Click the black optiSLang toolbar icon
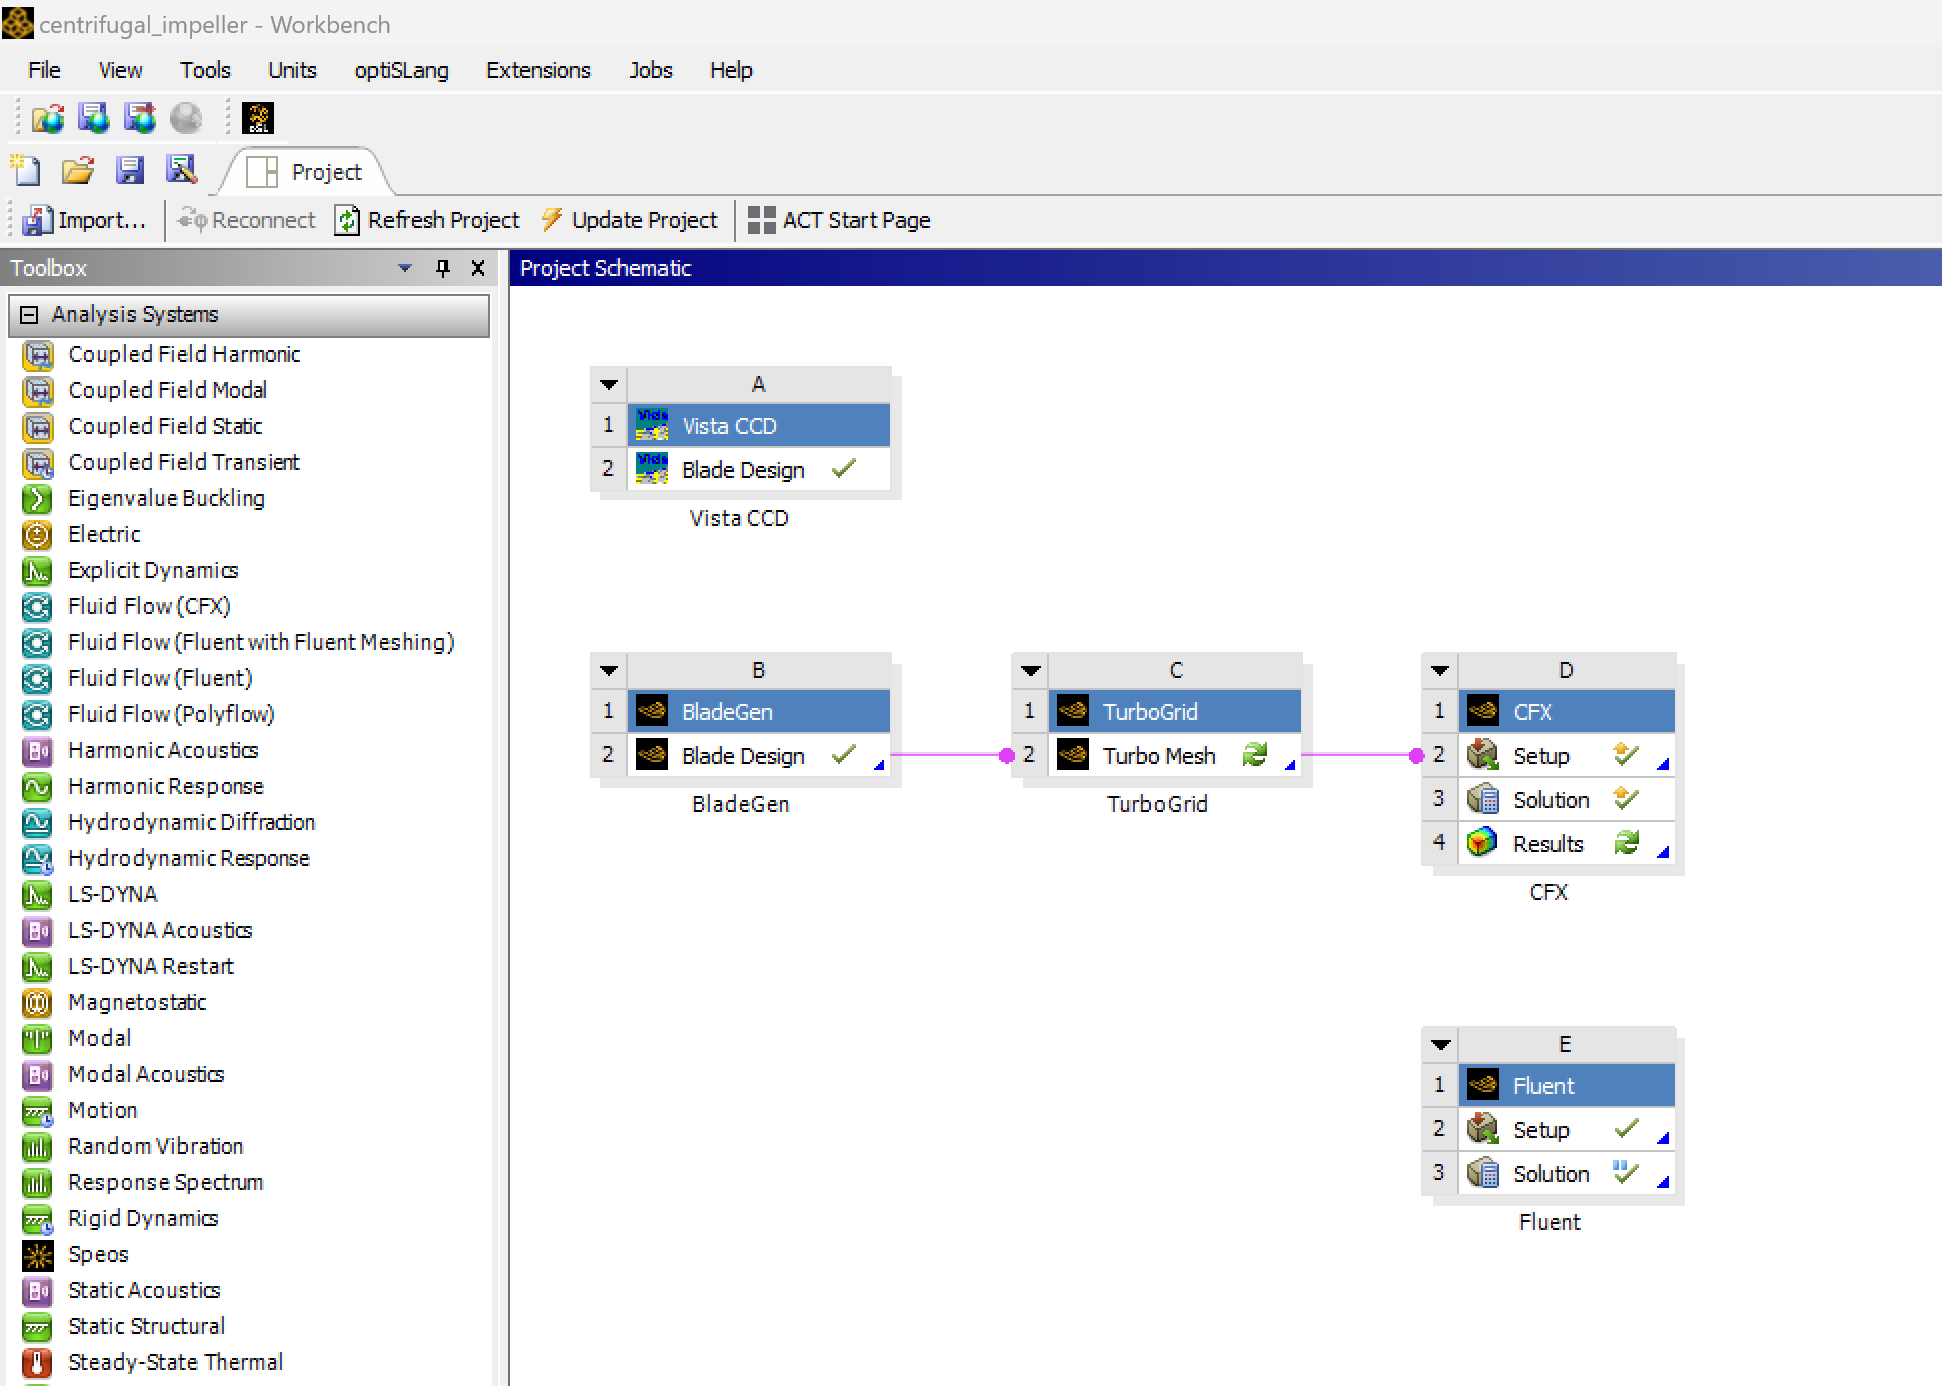The height and width of the screenshot is (1386, 1942). (258, 118)
